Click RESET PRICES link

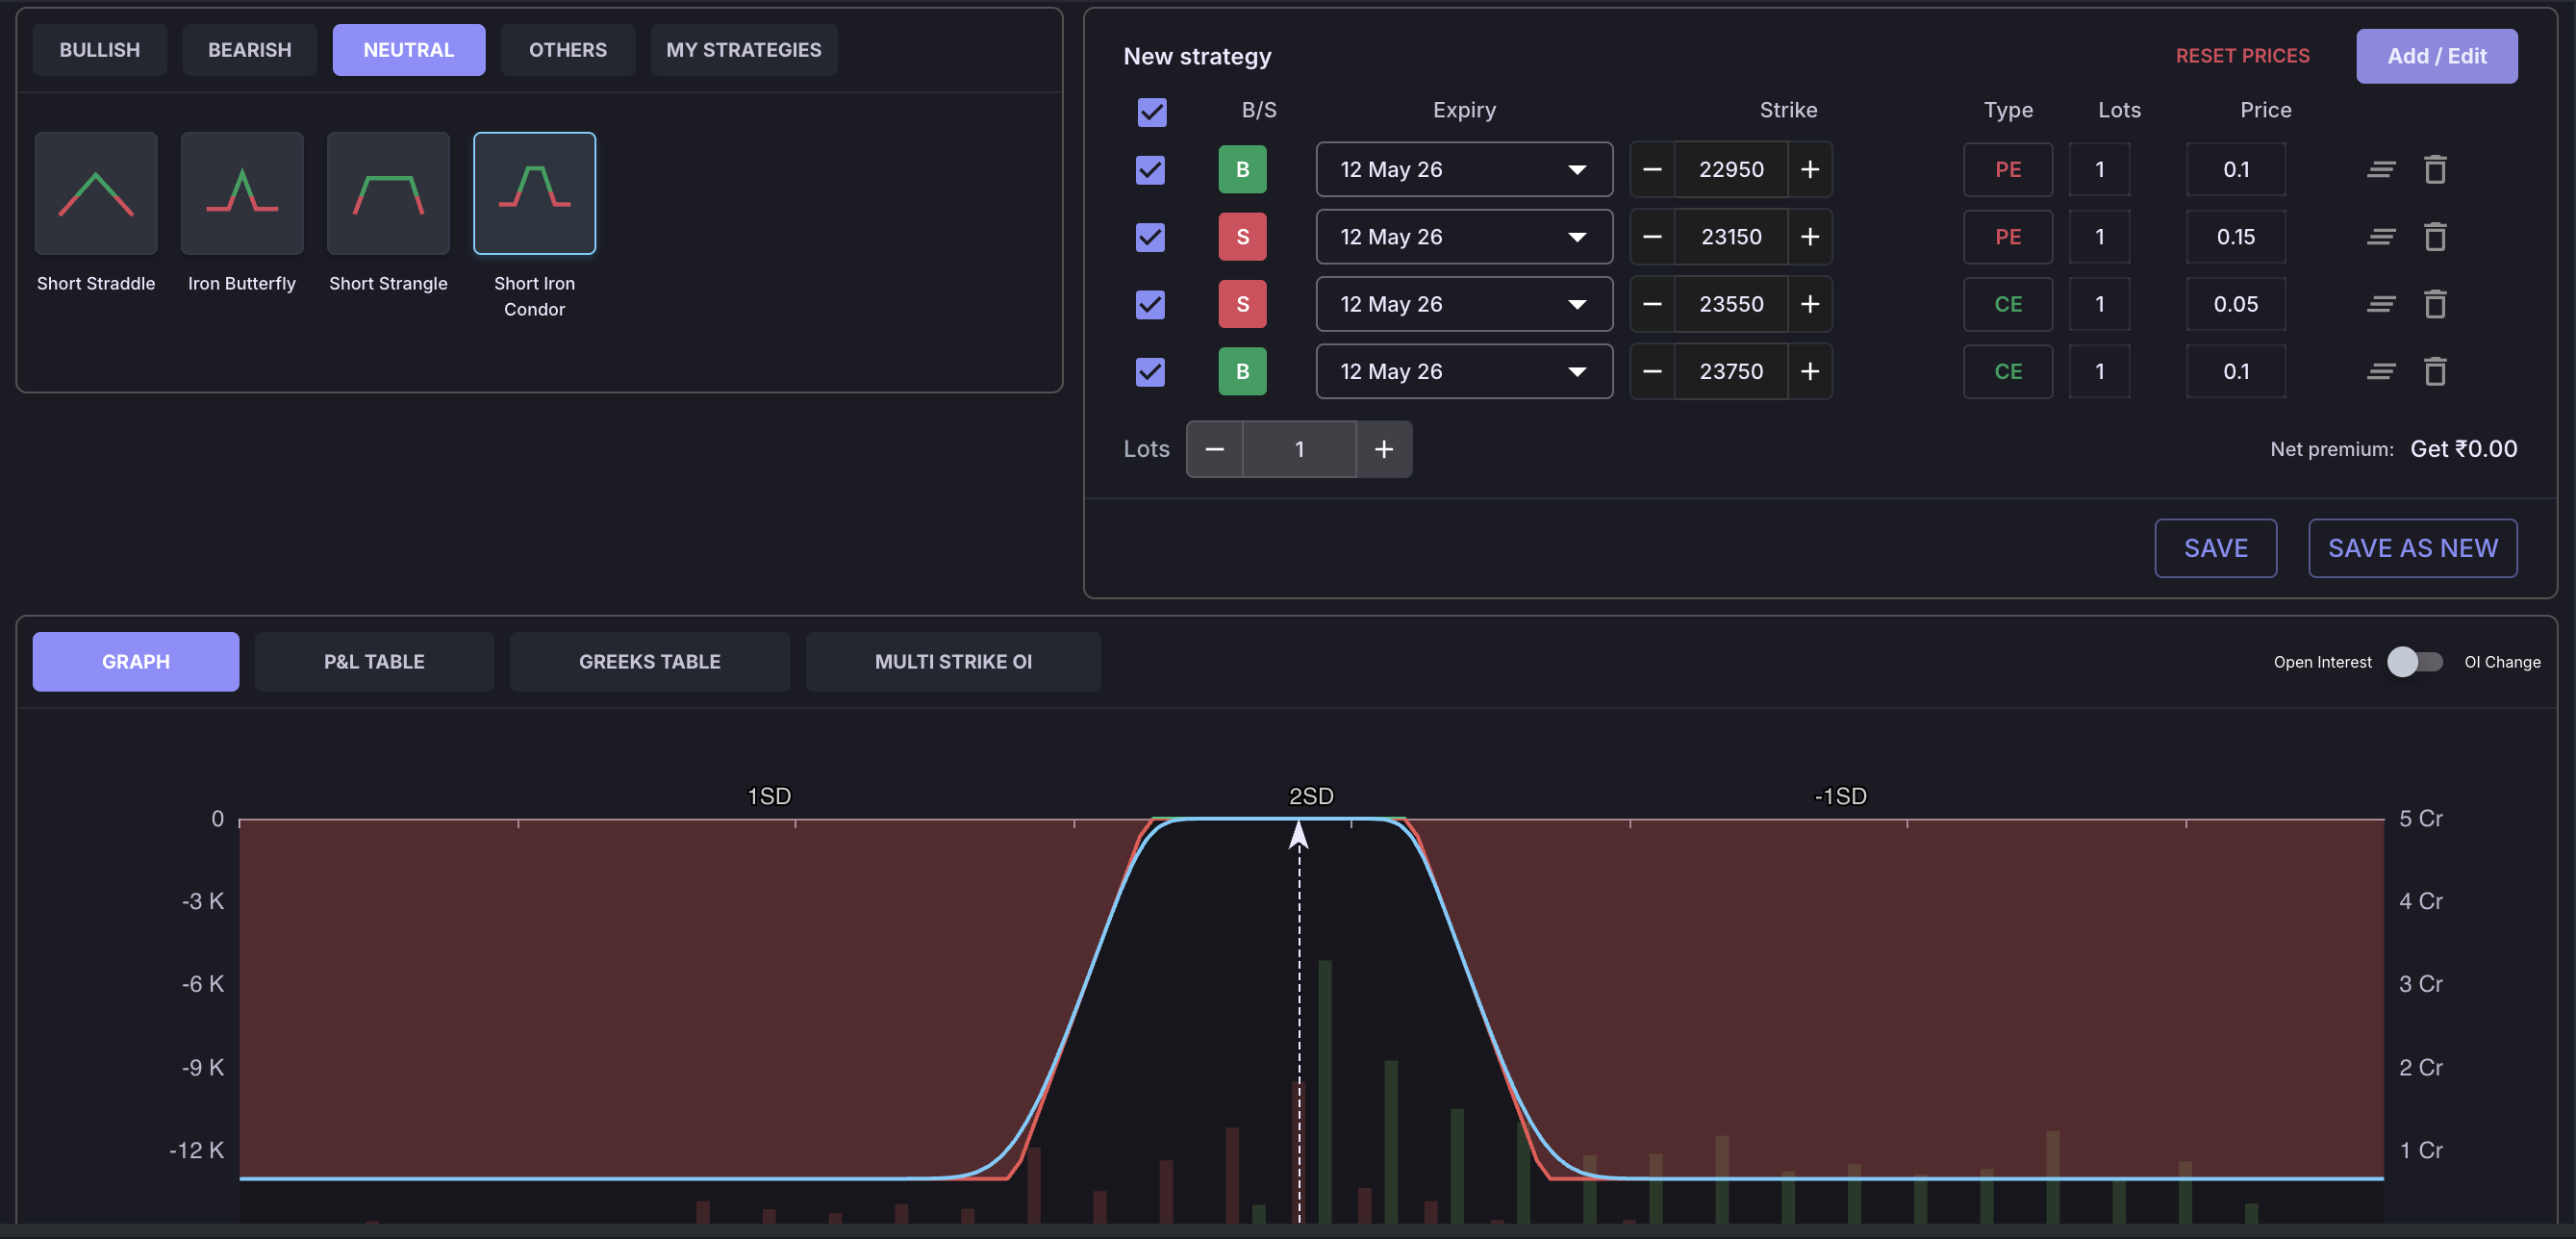(2243, 56)
